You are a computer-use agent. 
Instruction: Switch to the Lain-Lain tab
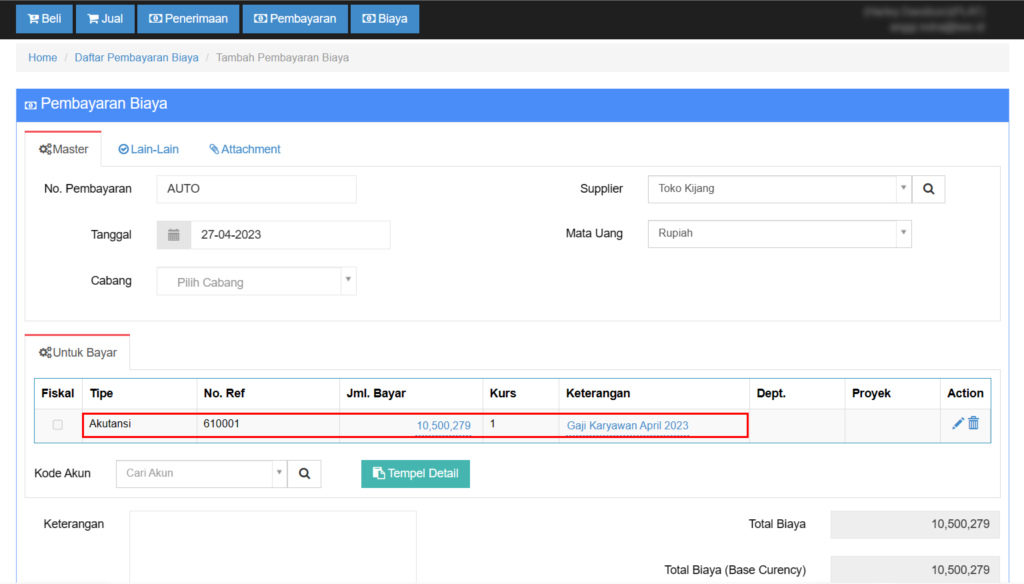tap(148, 148)
